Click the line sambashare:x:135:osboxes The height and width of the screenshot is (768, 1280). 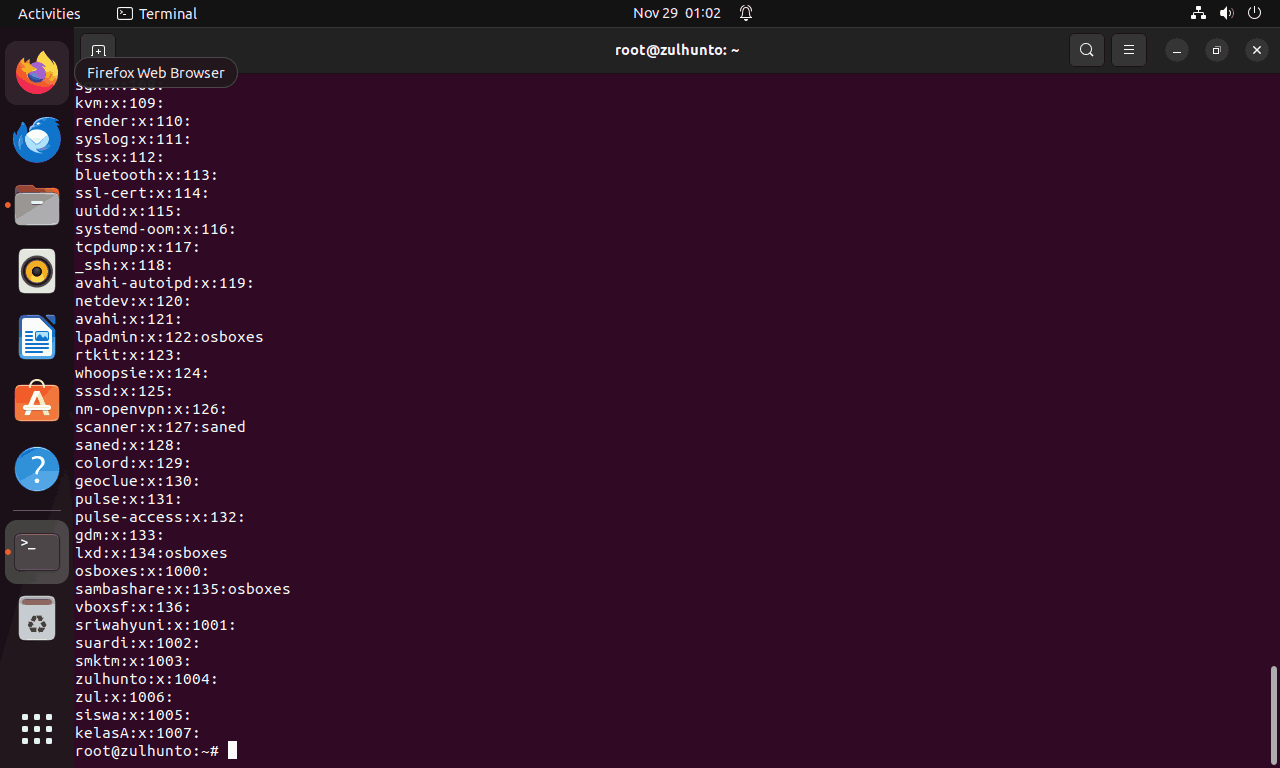[x=183, y=589]
